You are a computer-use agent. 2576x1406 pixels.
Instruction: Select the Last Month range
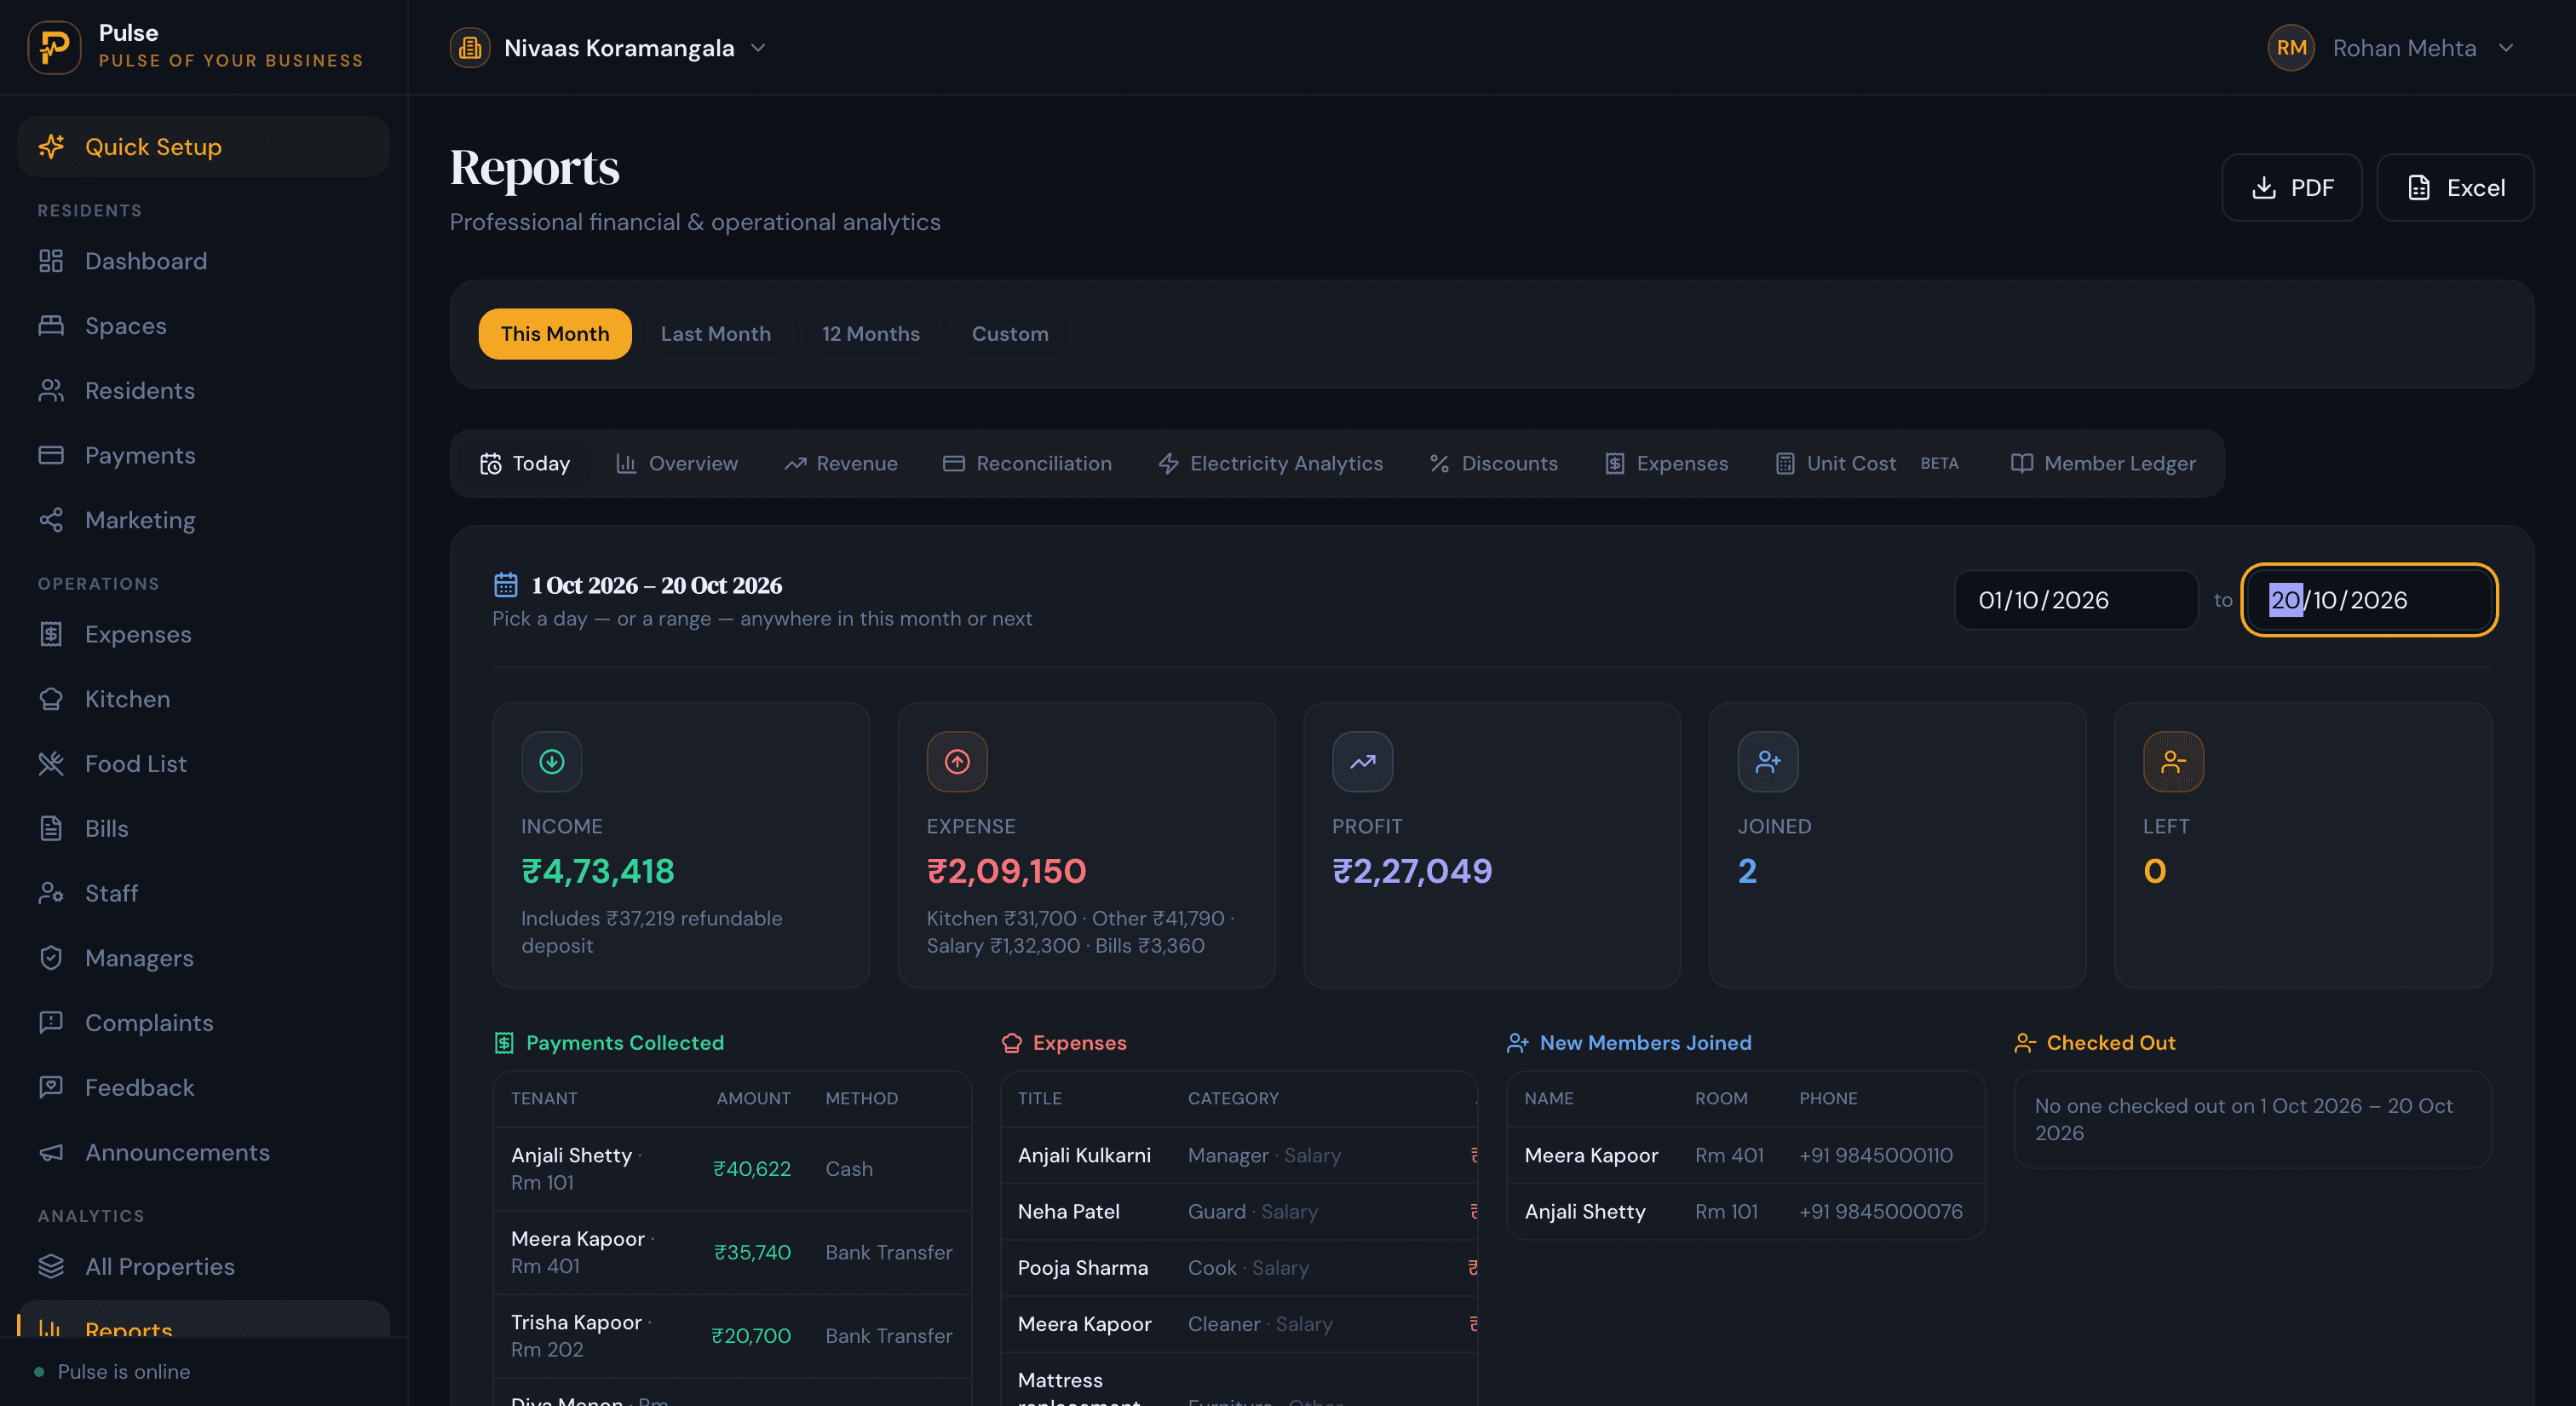(x=716, y=334)
